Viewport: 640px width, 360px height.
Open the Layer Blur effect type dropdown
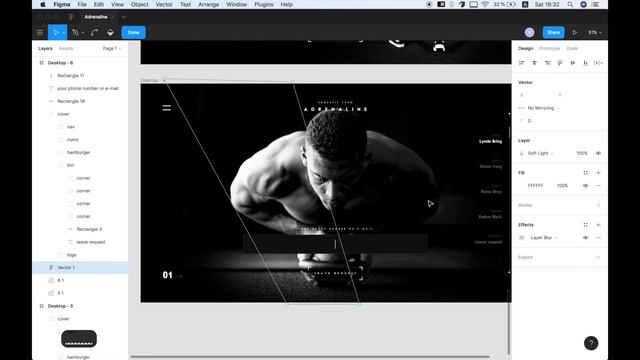click(x=544, y=238)
